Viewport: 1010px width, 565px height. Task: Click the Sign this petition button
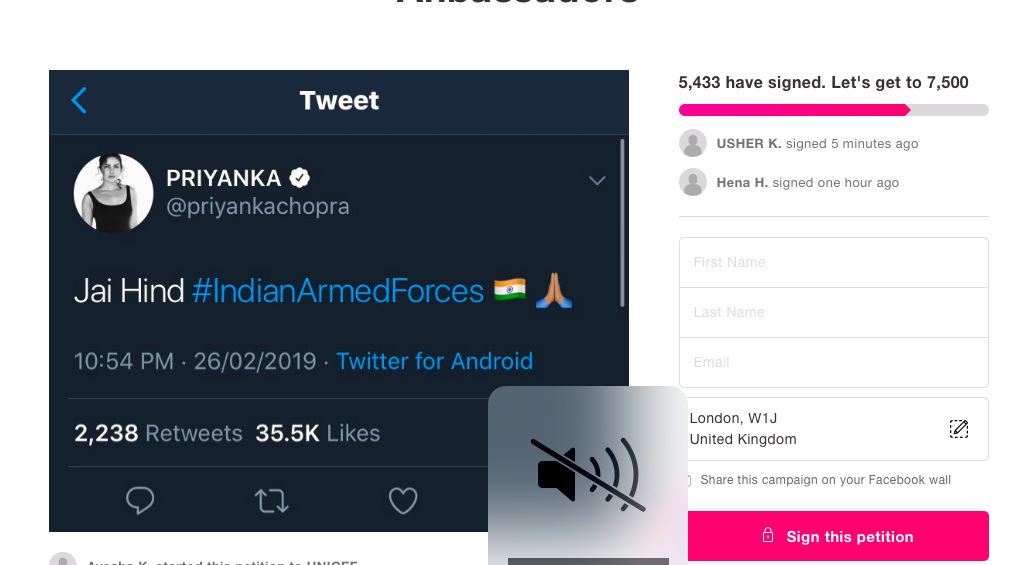point(838,536)
